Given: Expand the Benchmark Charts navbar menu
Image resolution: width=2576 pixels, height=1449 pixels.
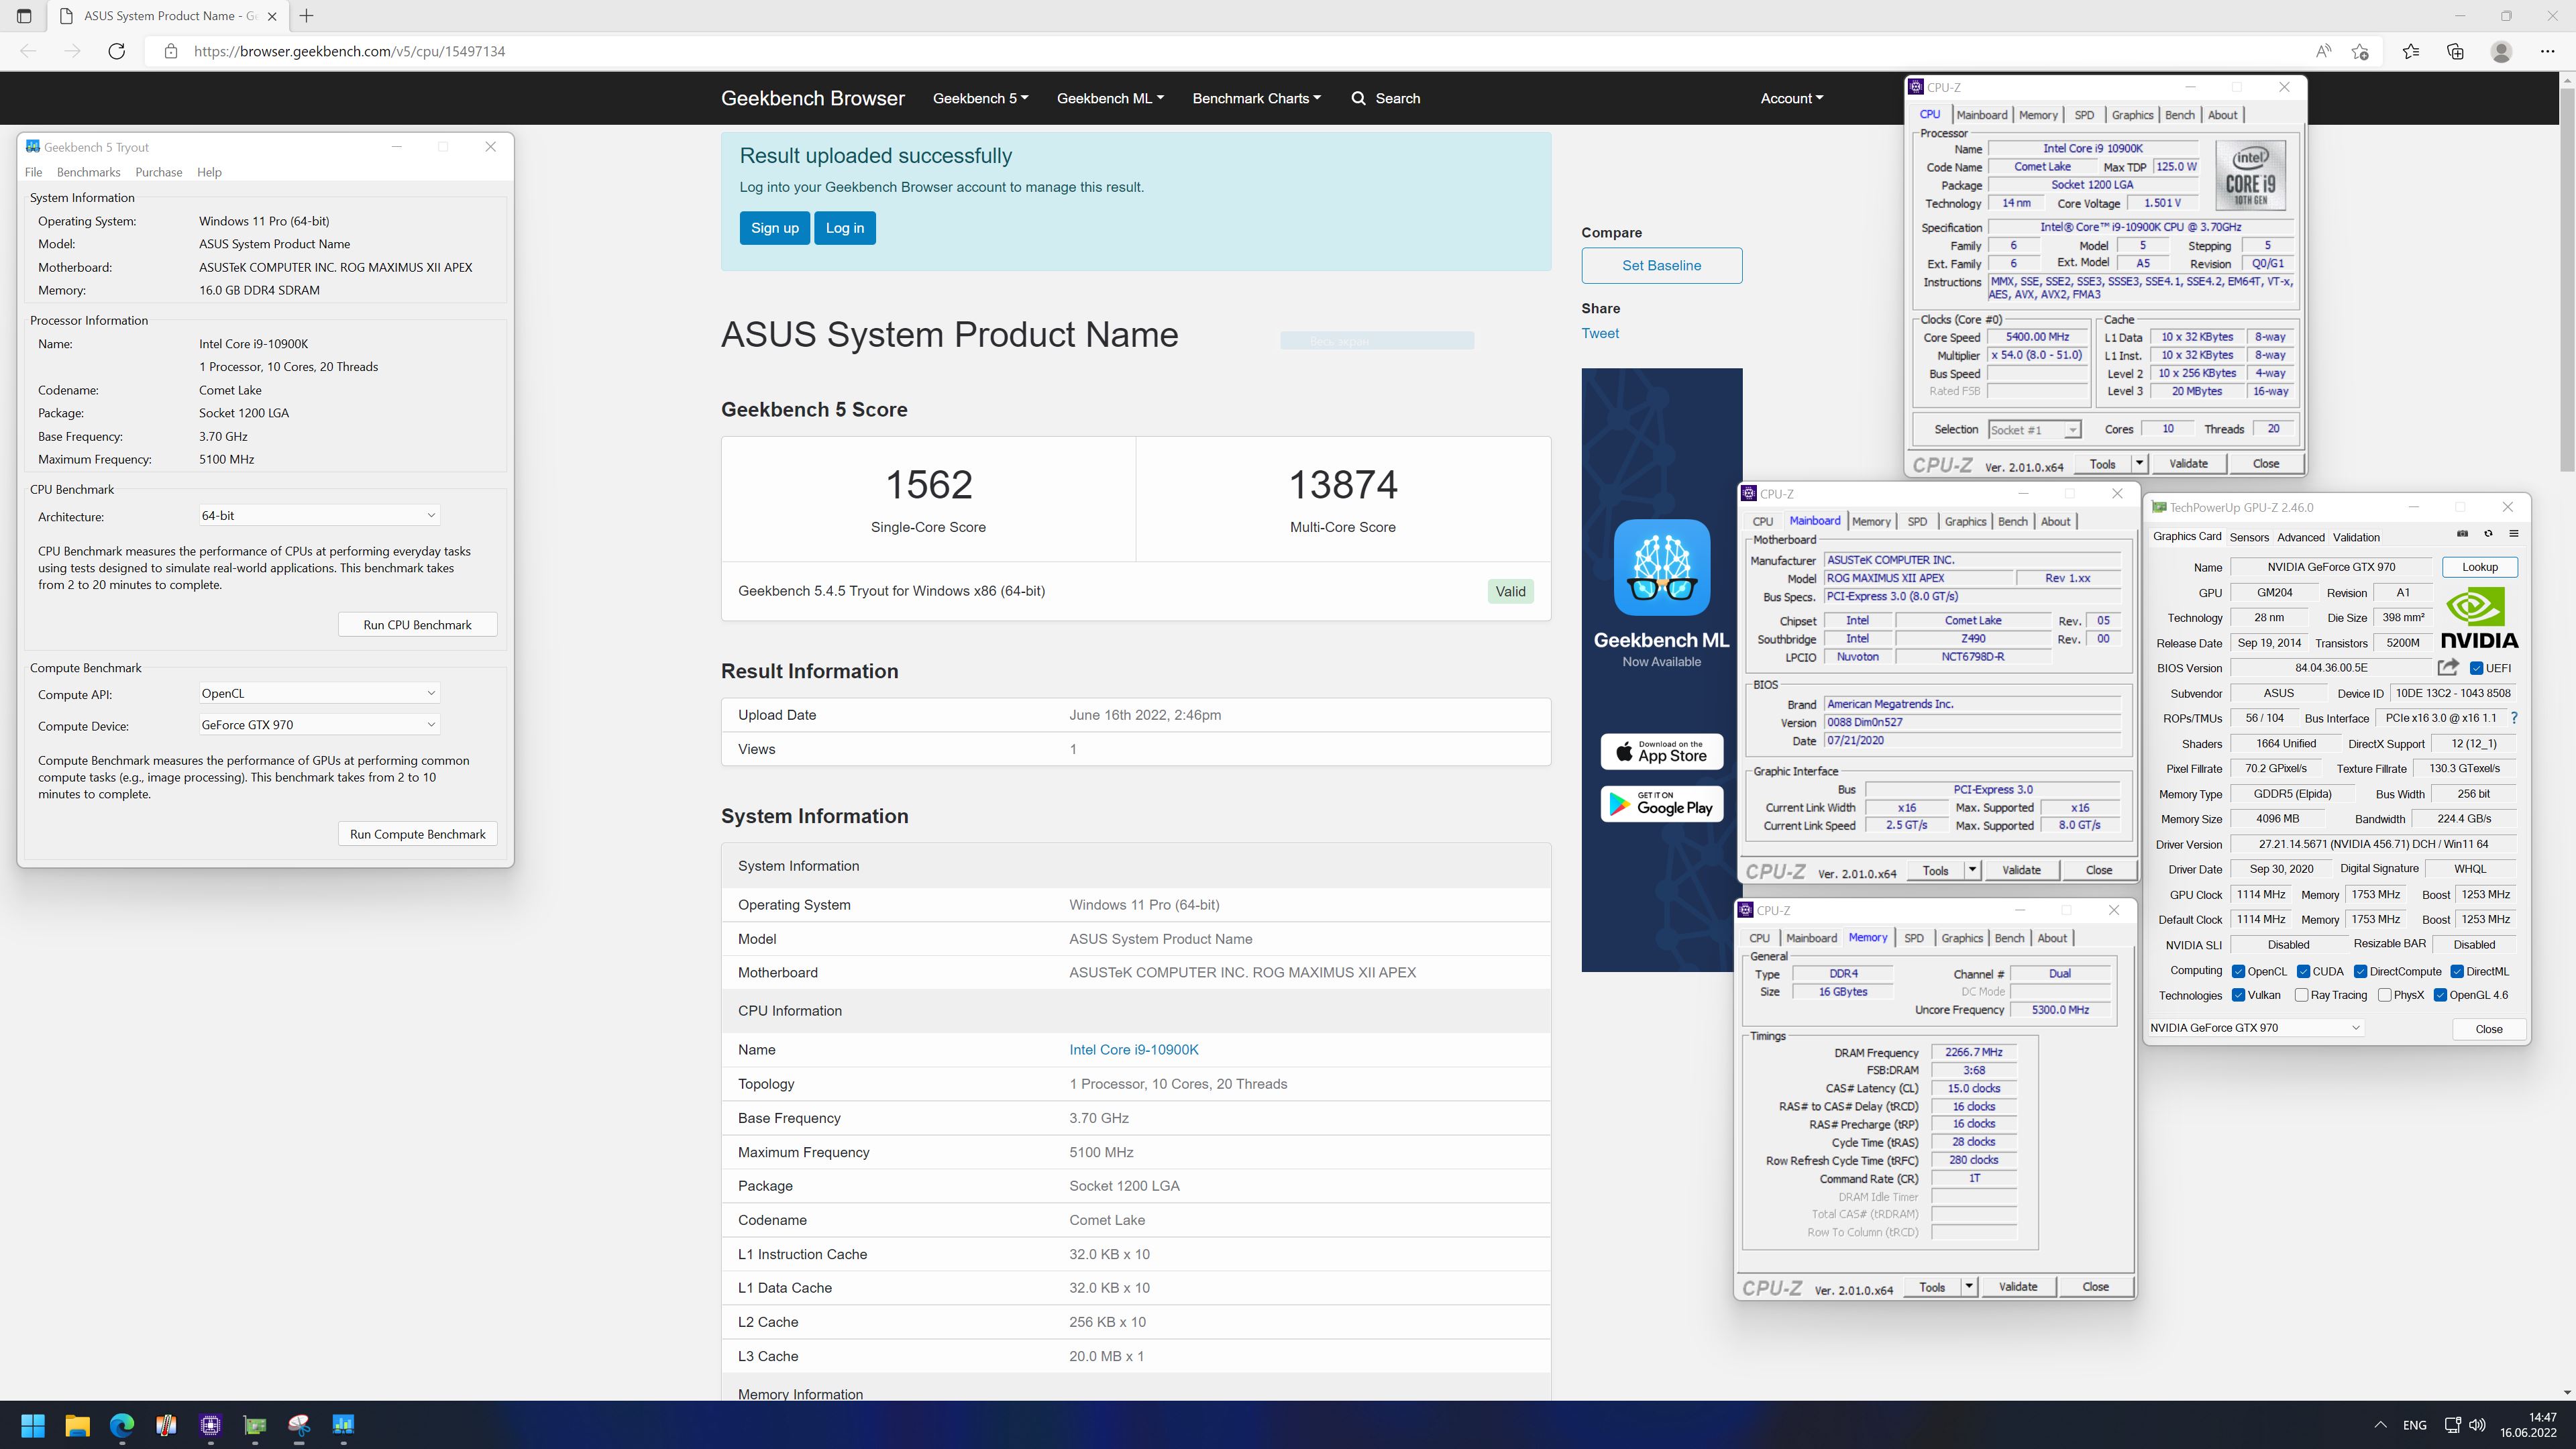Looking at the screenshot, I should 1256,98.
